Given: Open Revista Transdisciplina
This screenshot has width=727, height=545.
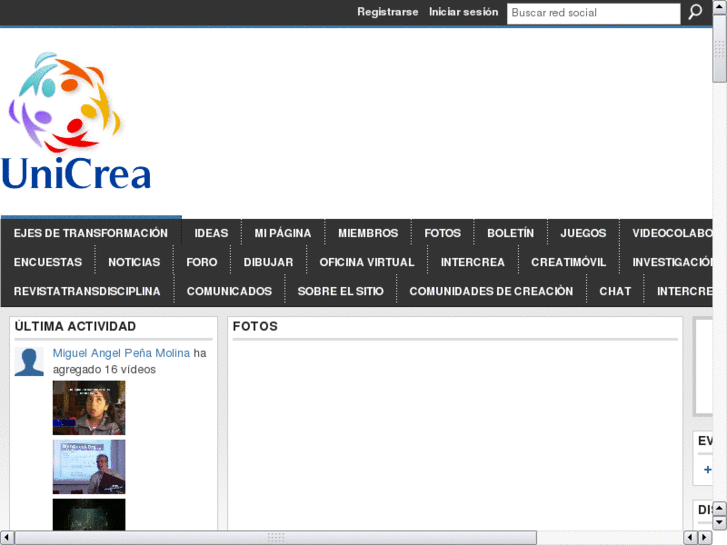Looking at the screenshot, I should pyautogui.click(x=87, y=291).
